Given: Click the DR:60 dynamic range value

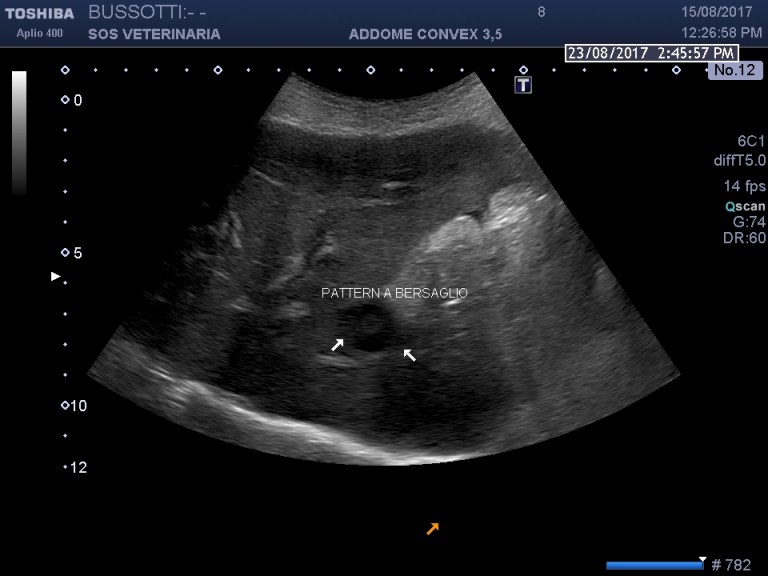Looking at the screenshot, I should [x=743, y=238].
